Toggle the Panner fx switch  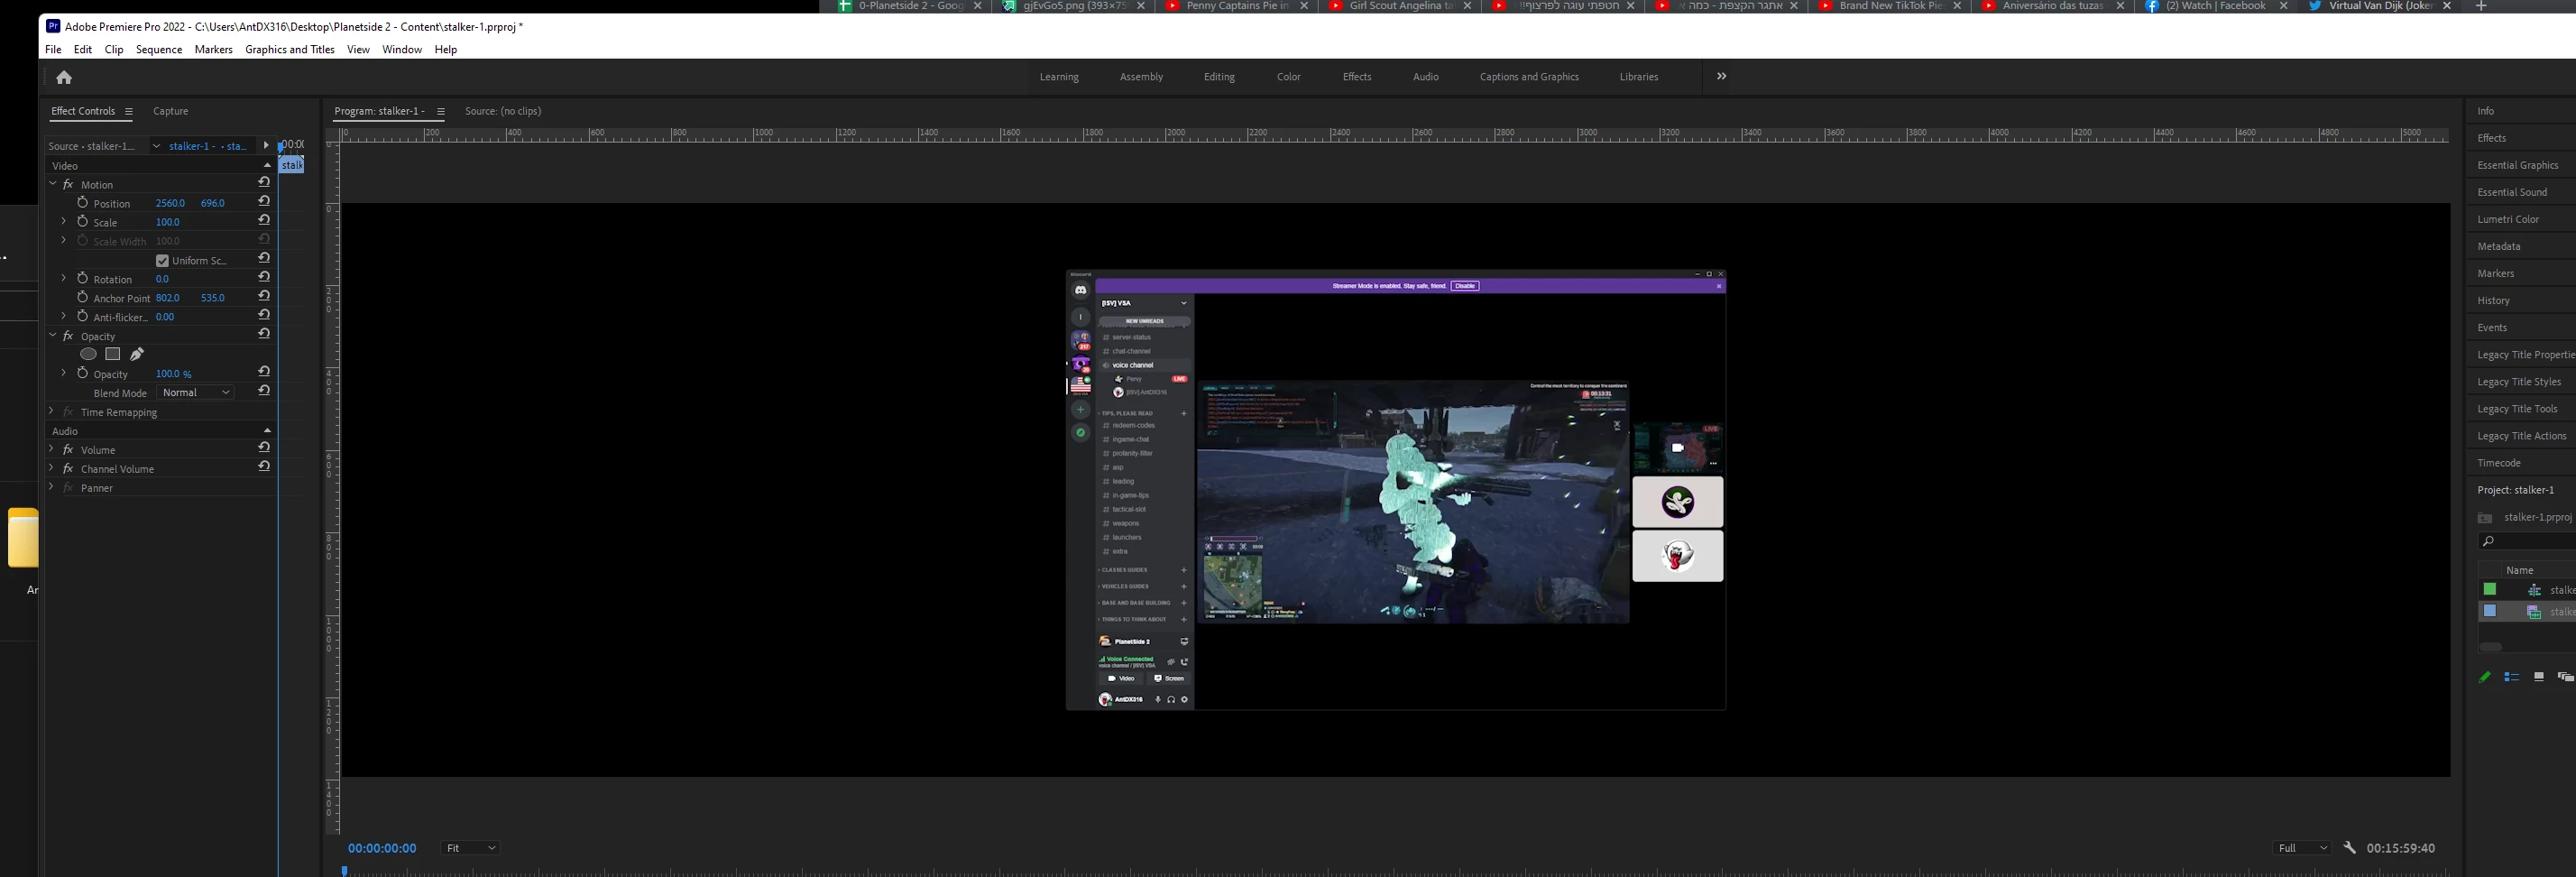[x=68, y=489]
